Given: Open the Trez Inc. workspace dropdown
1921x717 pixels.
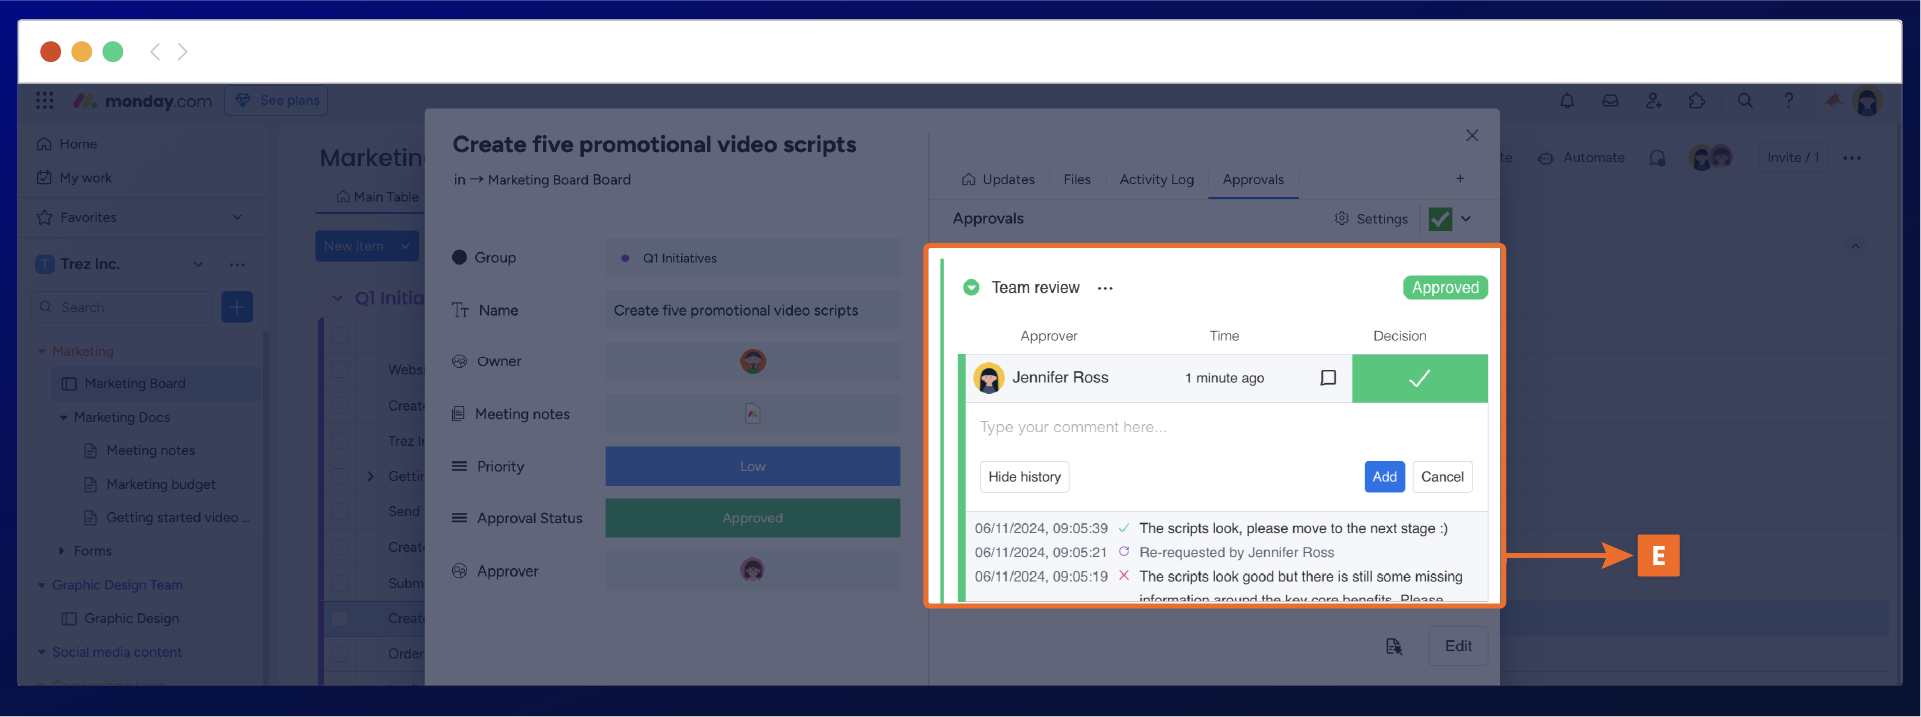Looking at the screenshot, I should pos(198,264).
